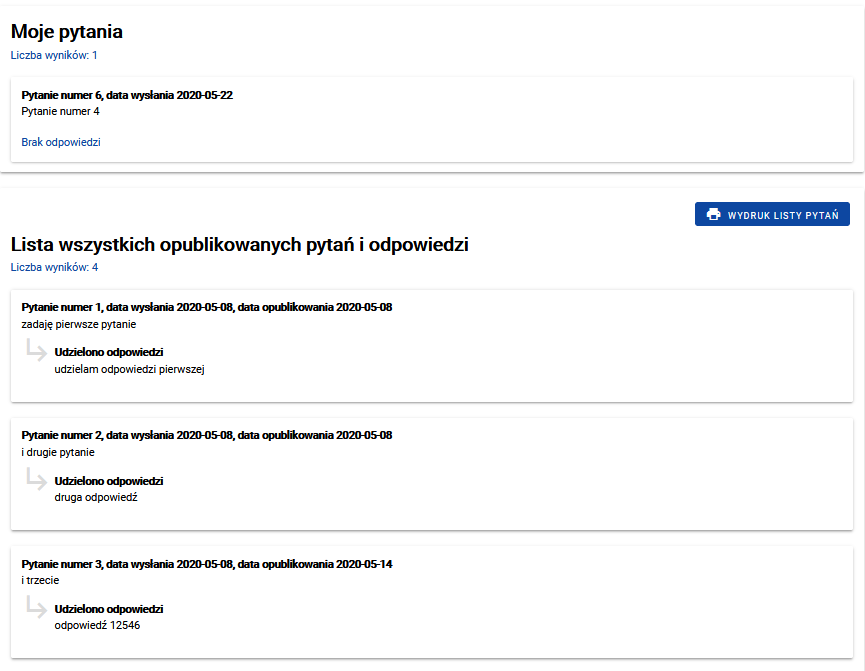Open the 'Brak odpowiedzi' link
The height and width of the screenshot is (671, 865).
click(x=61, y=142)
